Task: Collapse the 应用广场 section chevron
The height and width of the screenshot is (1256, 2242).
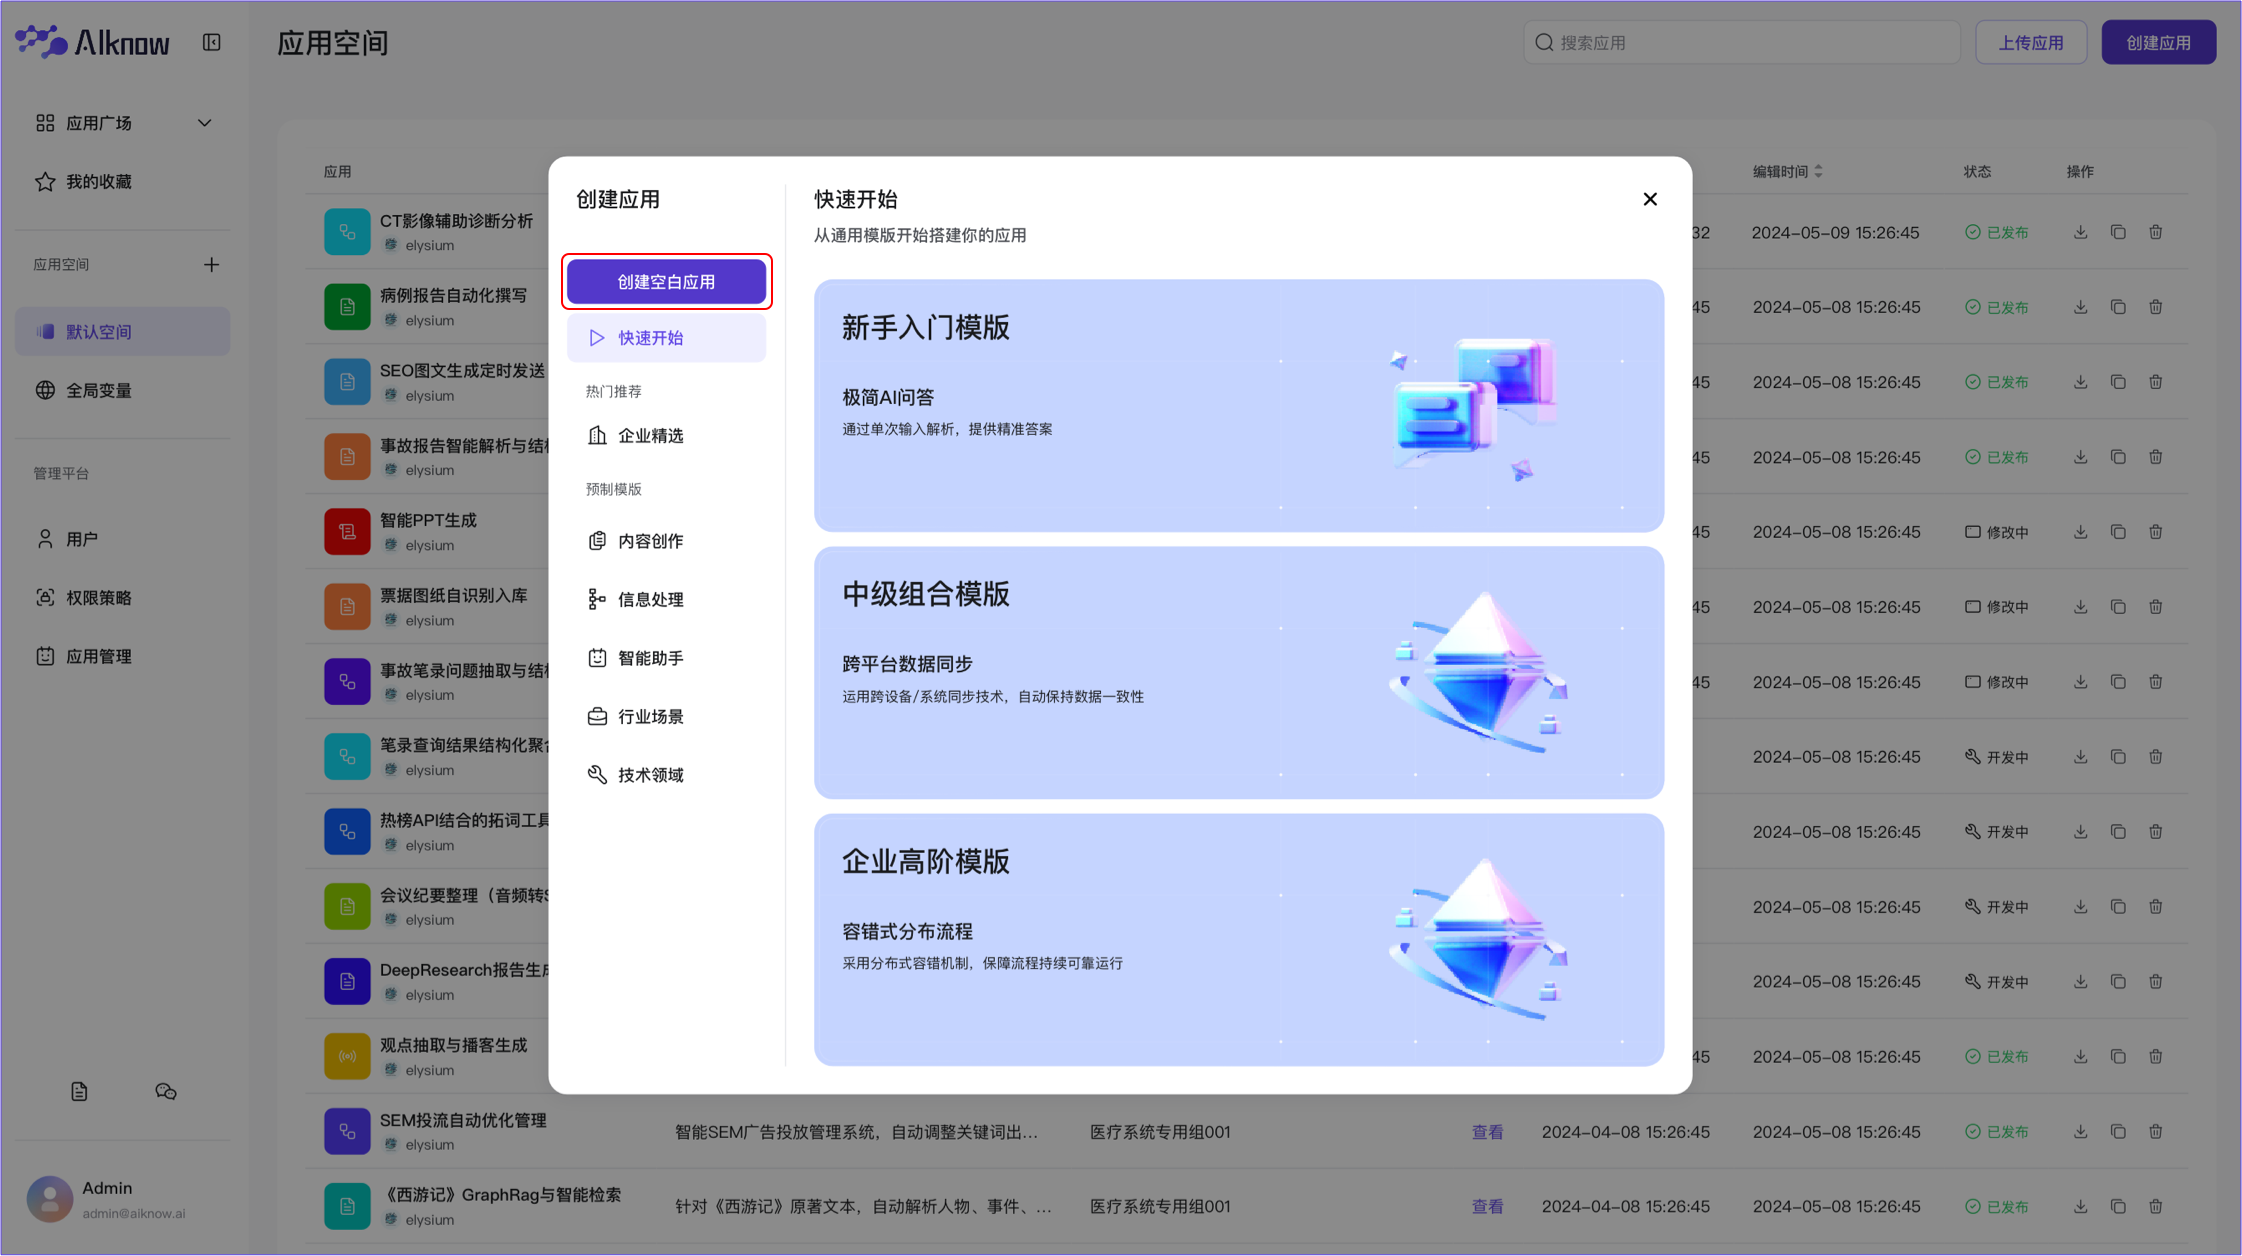Action: pos(204,122)
